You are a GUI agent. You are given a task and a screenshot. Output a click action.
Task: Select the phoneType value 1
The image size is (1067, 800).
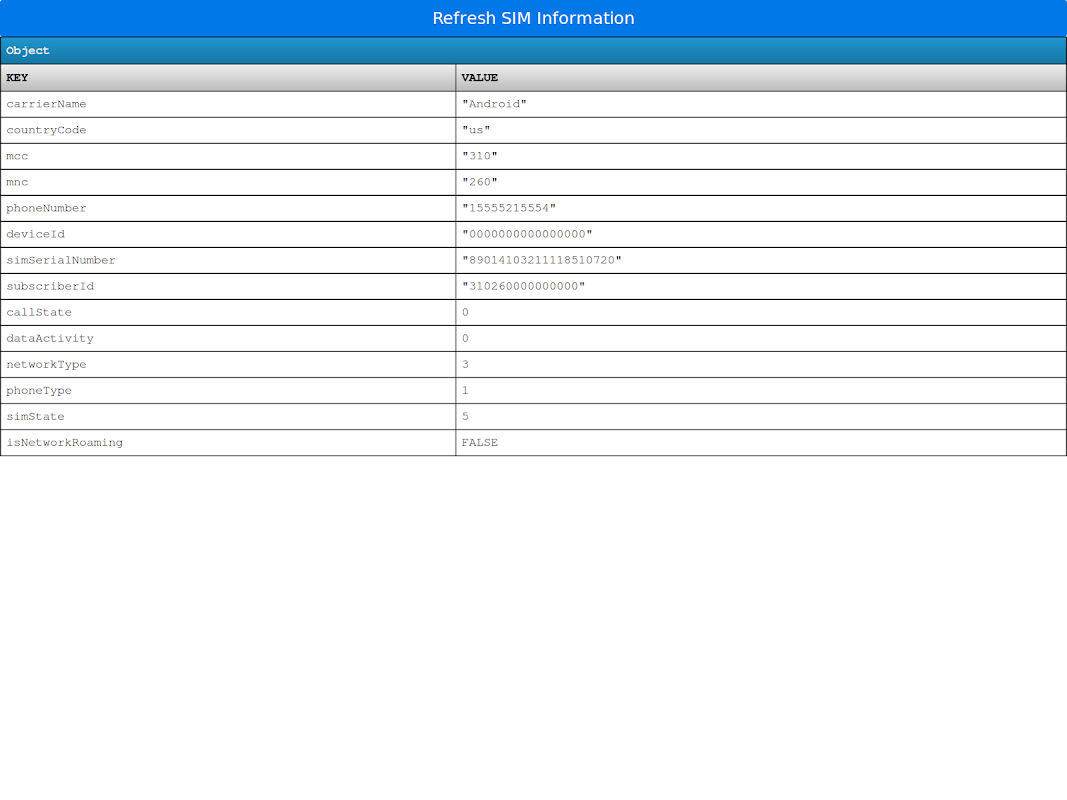pyautogui.click(x=761, y=390)
